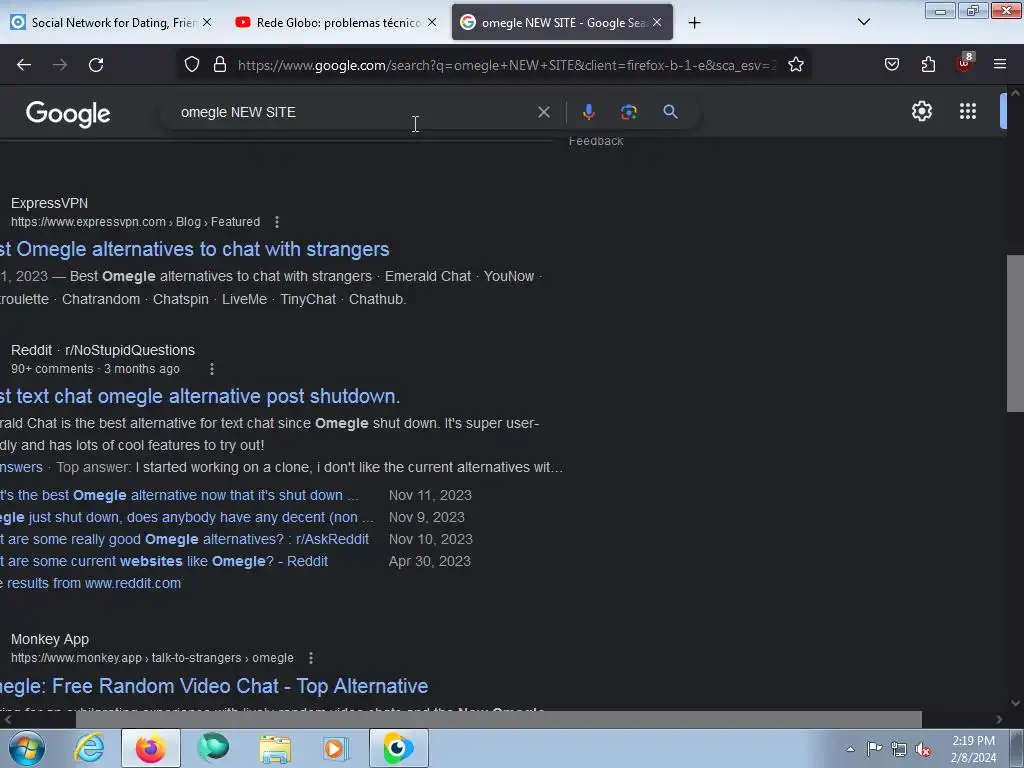
Task: Start search by voice microphone
Action: [588, 112]
